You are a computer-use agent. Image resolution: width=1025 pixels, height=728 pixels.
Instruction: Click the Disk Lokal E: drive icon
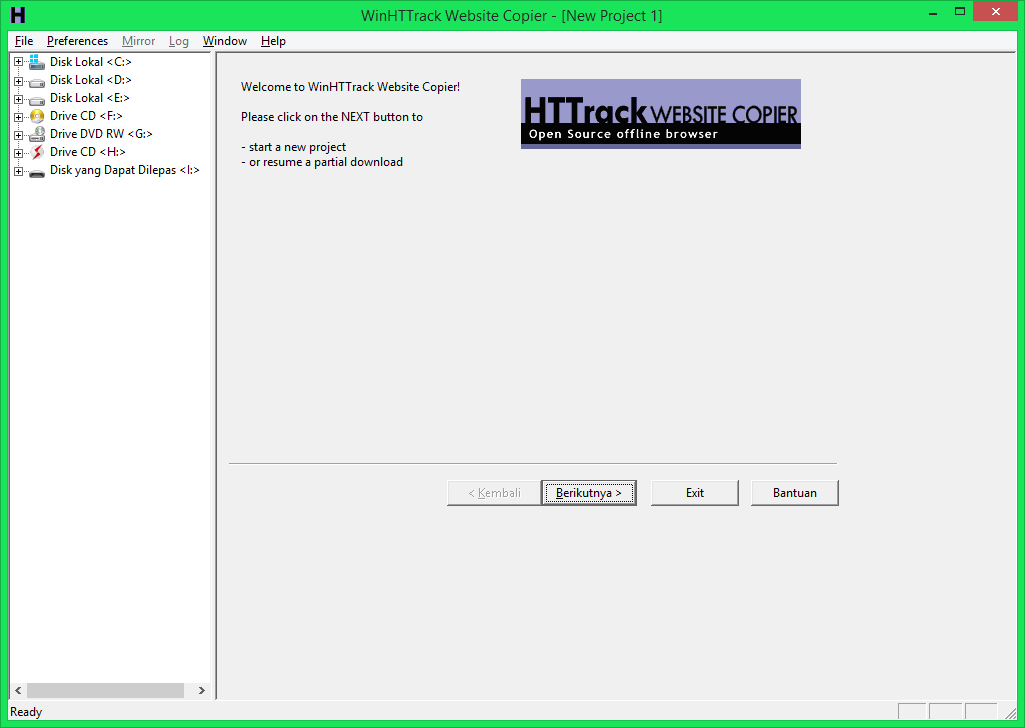37,100
